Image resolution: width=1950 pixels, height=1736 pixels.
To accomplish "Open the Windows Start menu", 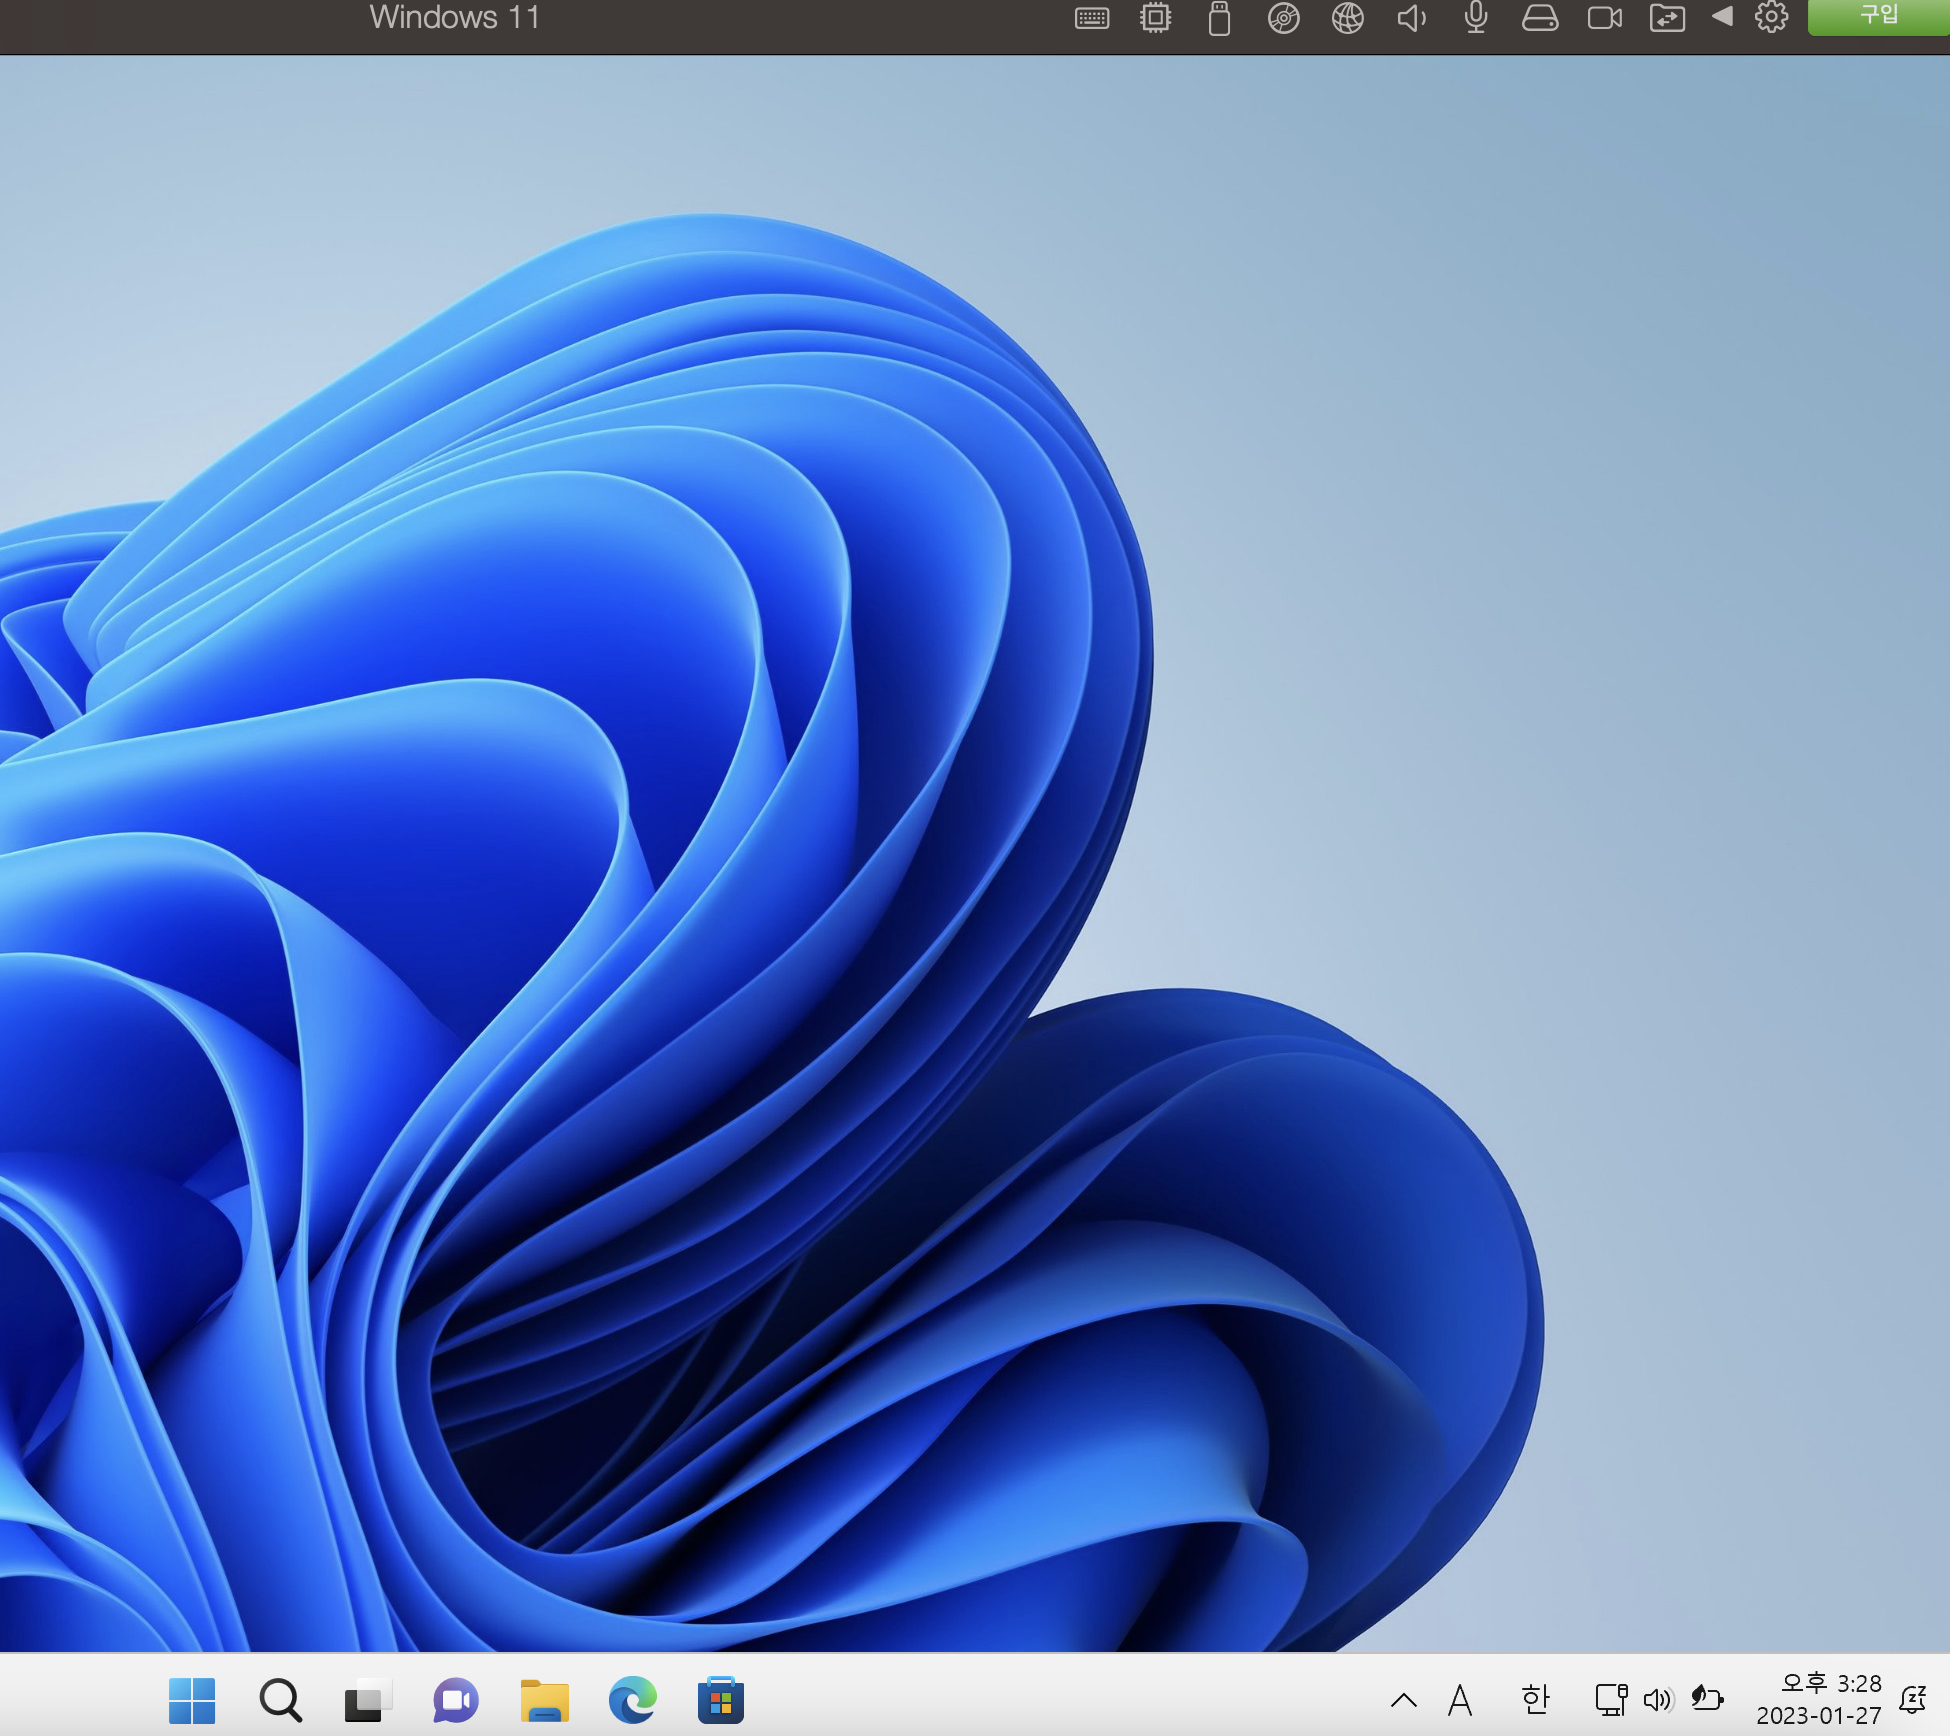I will [x=192, y=1700].
